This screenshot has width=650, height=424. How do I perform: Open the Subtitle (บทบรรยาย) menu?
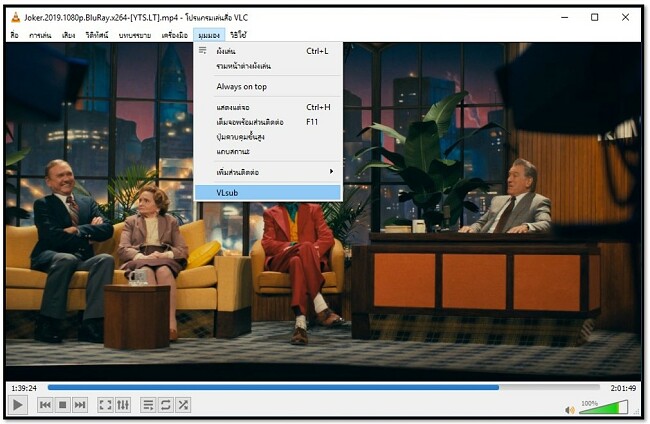coord(135,35)
